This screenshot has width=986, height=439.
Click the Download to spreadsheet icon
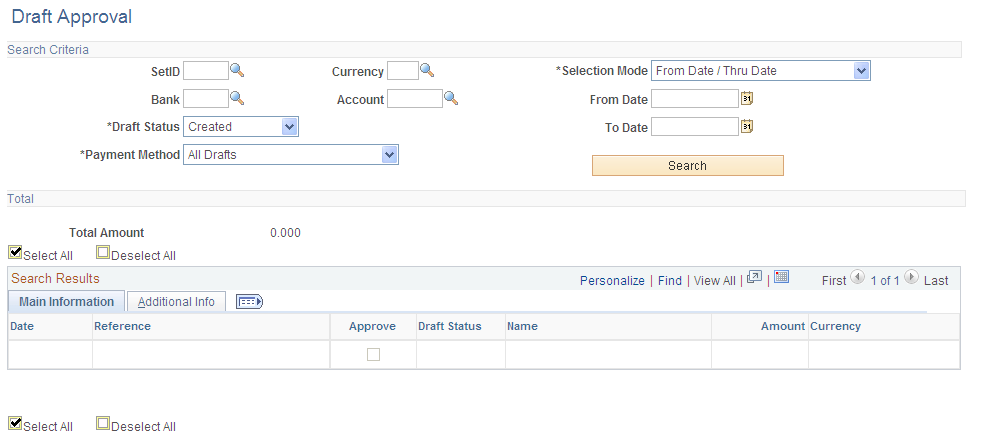point(782,277)
